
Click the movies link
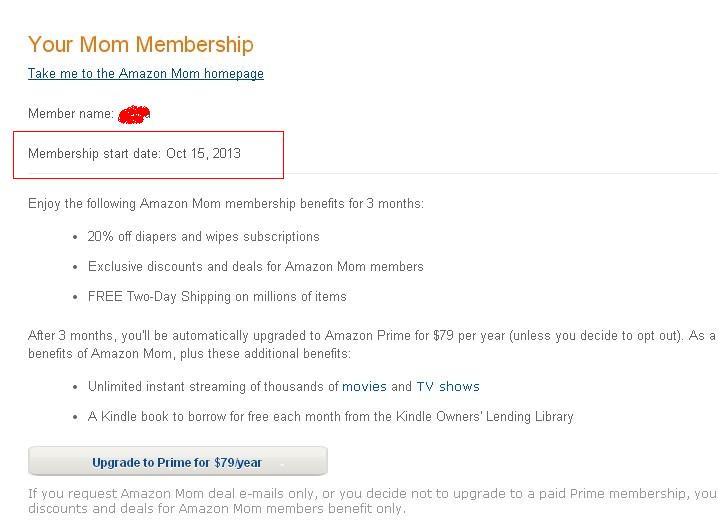[x=364, y=387]
